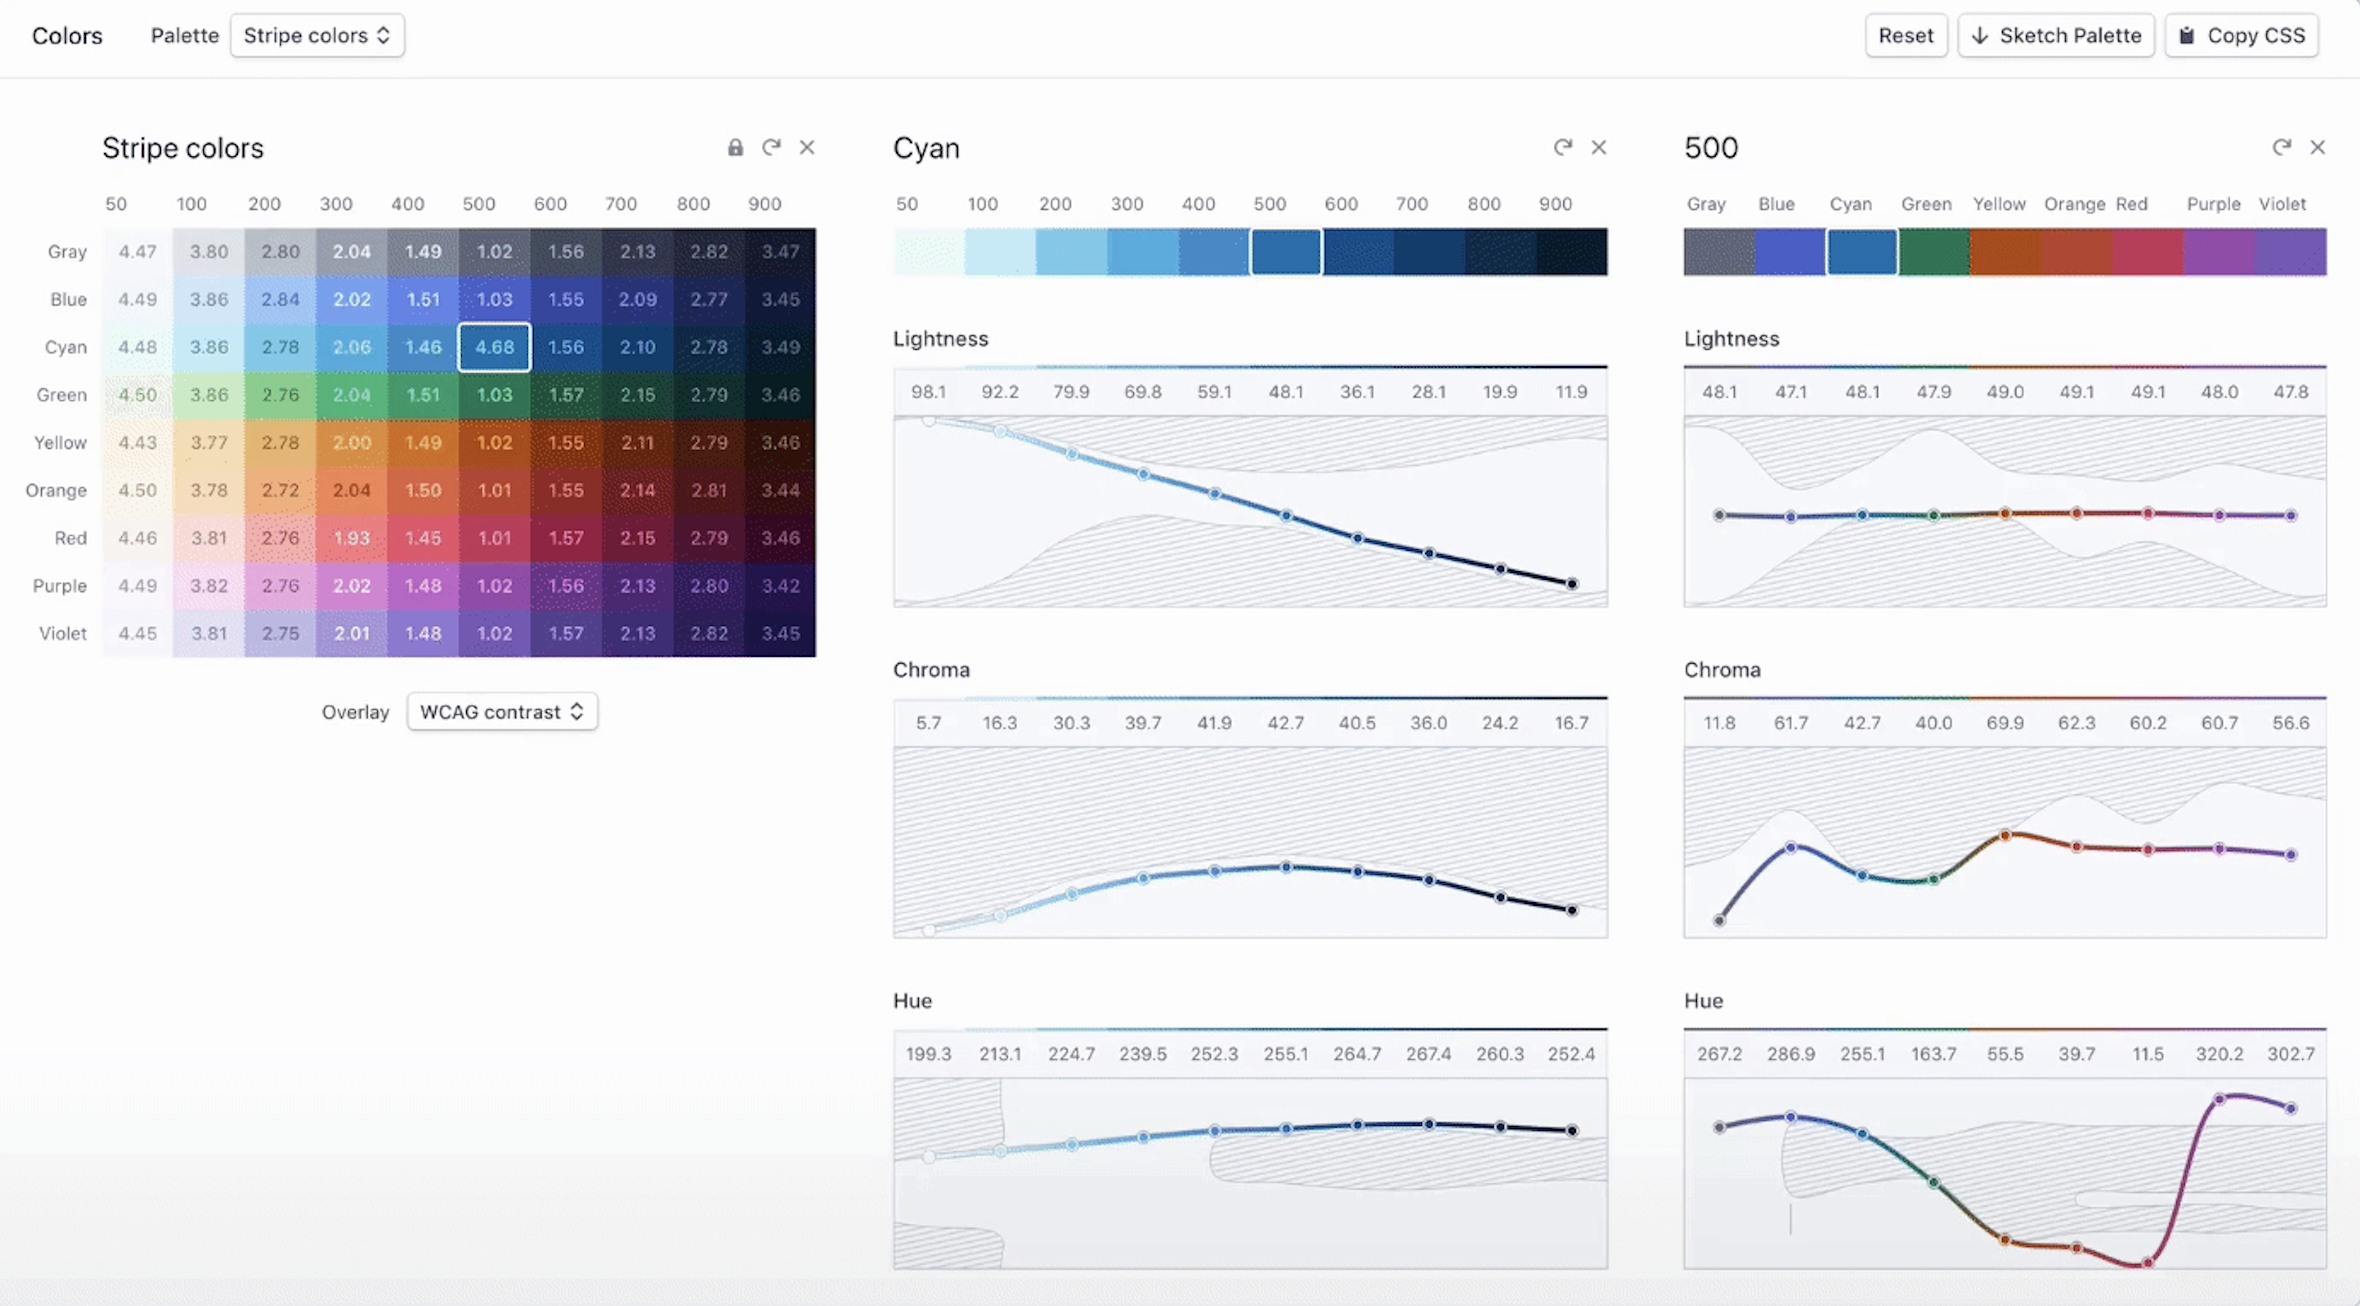
Task: Select the Cyan 900 swatch in Cyan strip
Action: [x=1572, y=252]
